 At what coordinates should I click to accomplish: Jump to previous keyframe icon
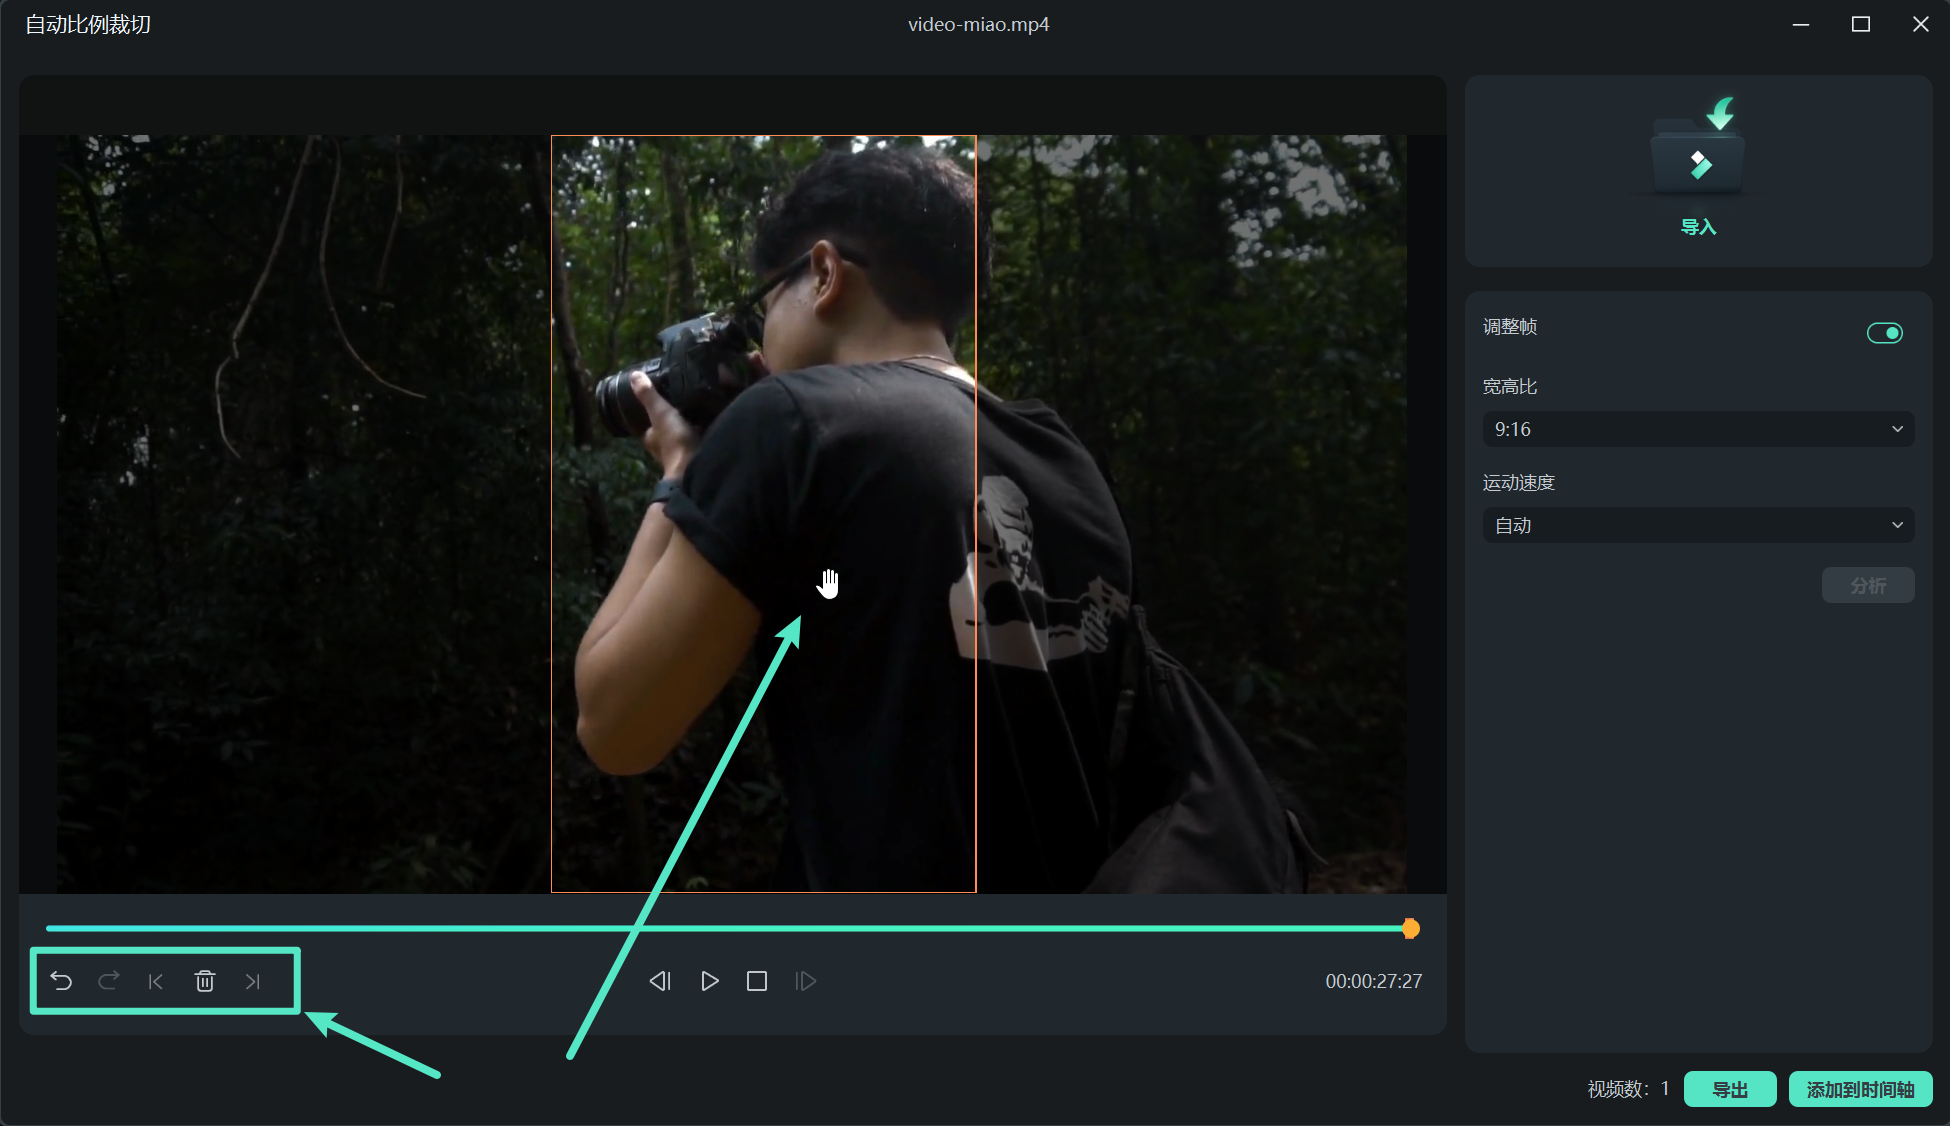(x=156, y=981)
